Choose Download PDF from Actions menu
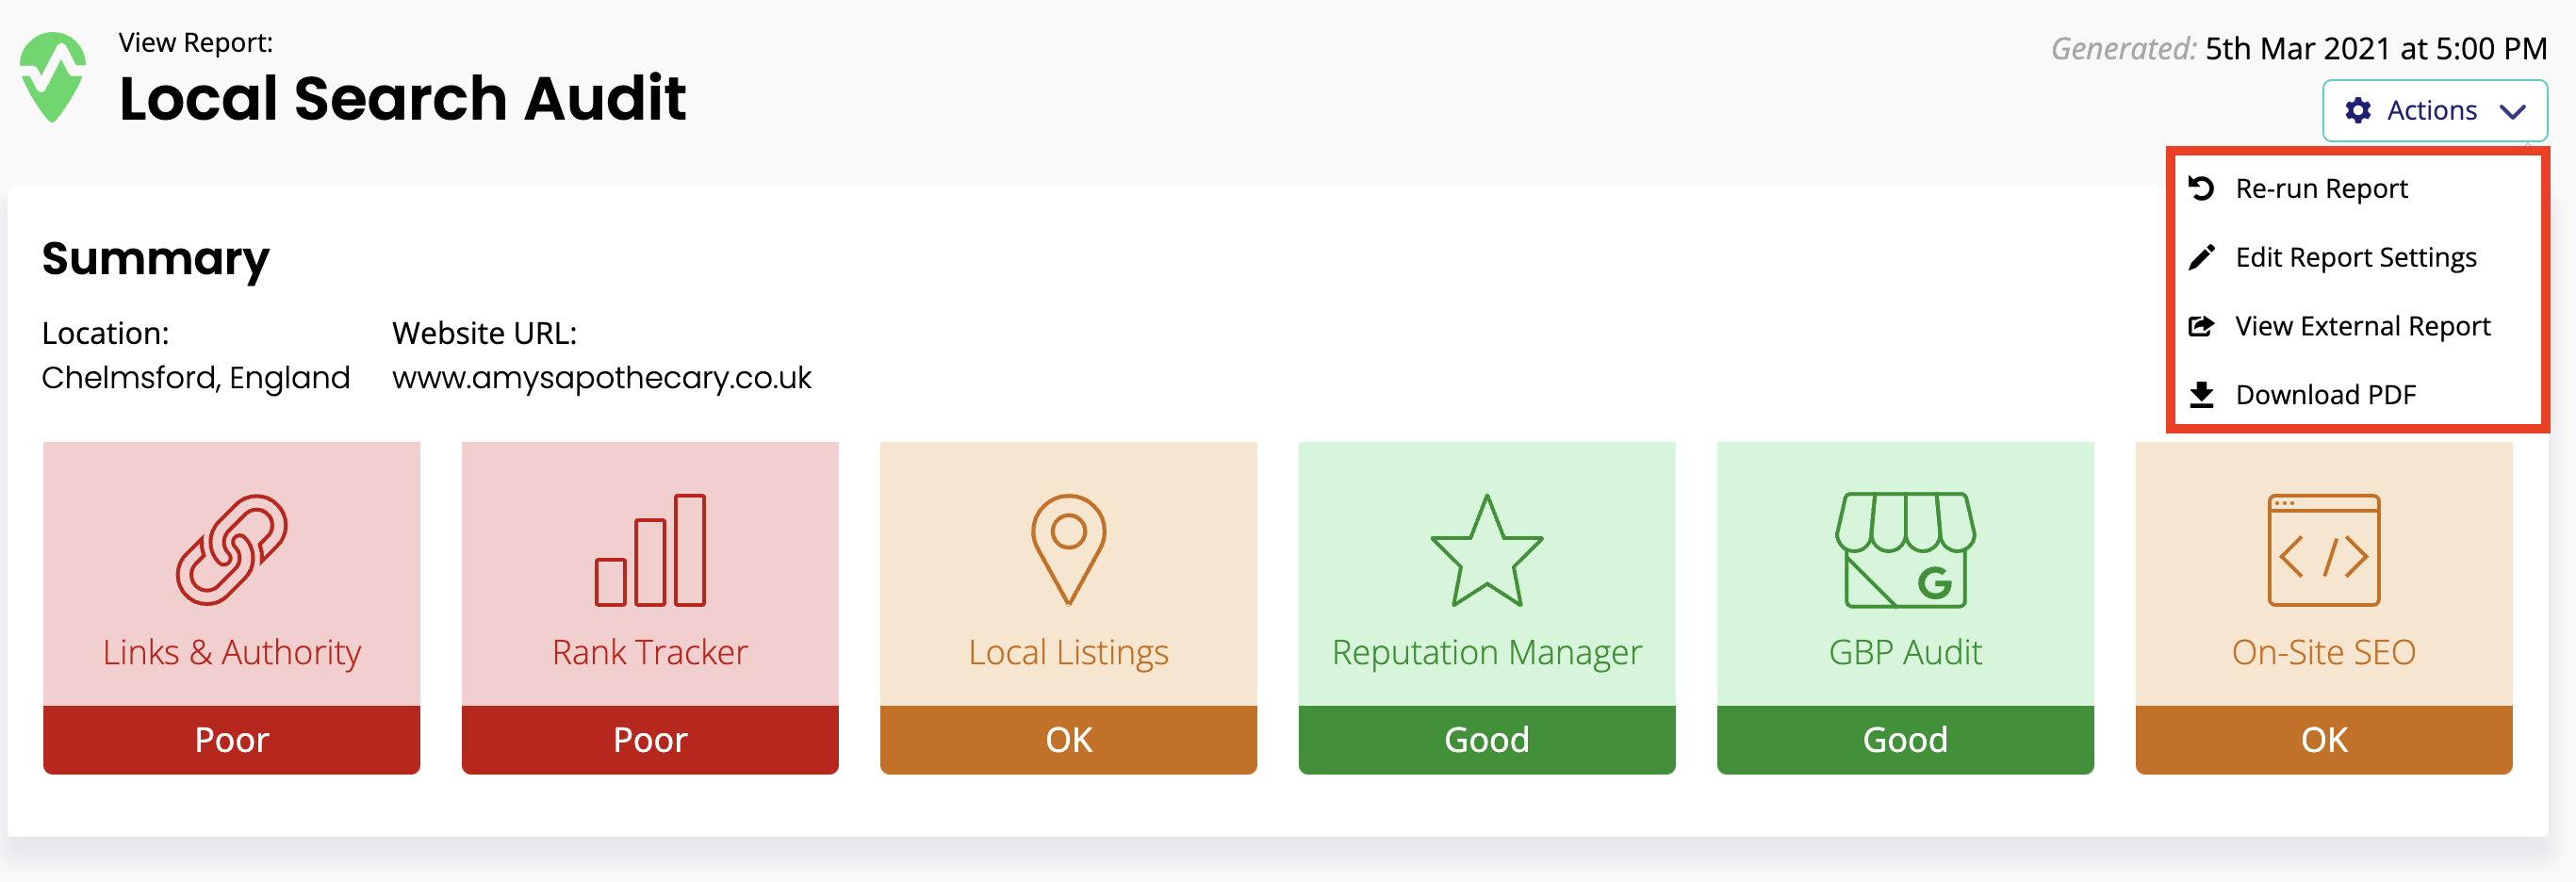 2325,395
